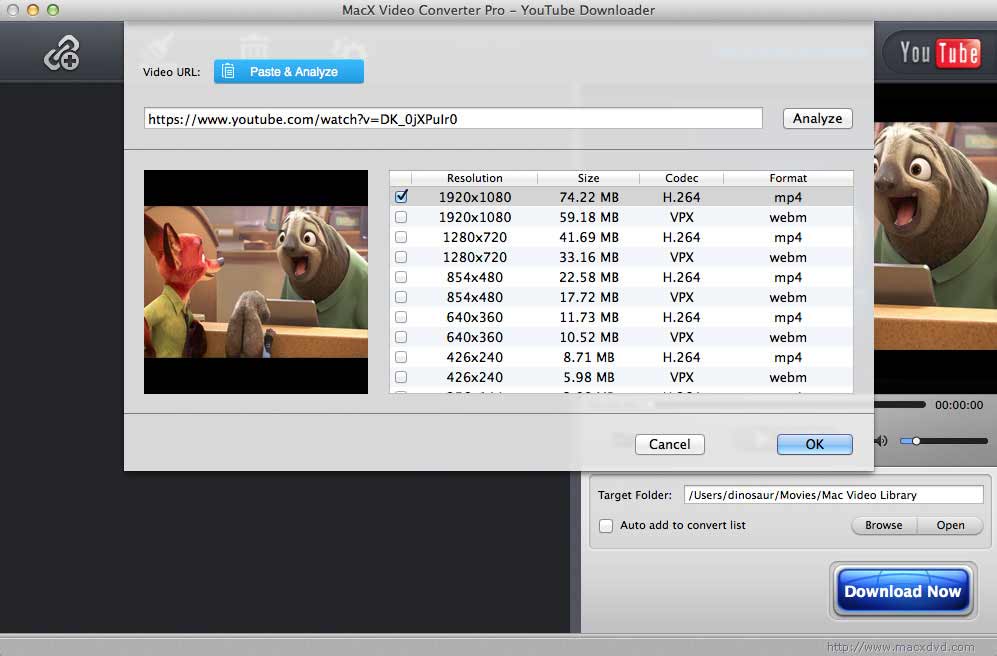Screen dimensions: 997x656
Task: Click the 5.98 MB size cell
Action: 589,377
